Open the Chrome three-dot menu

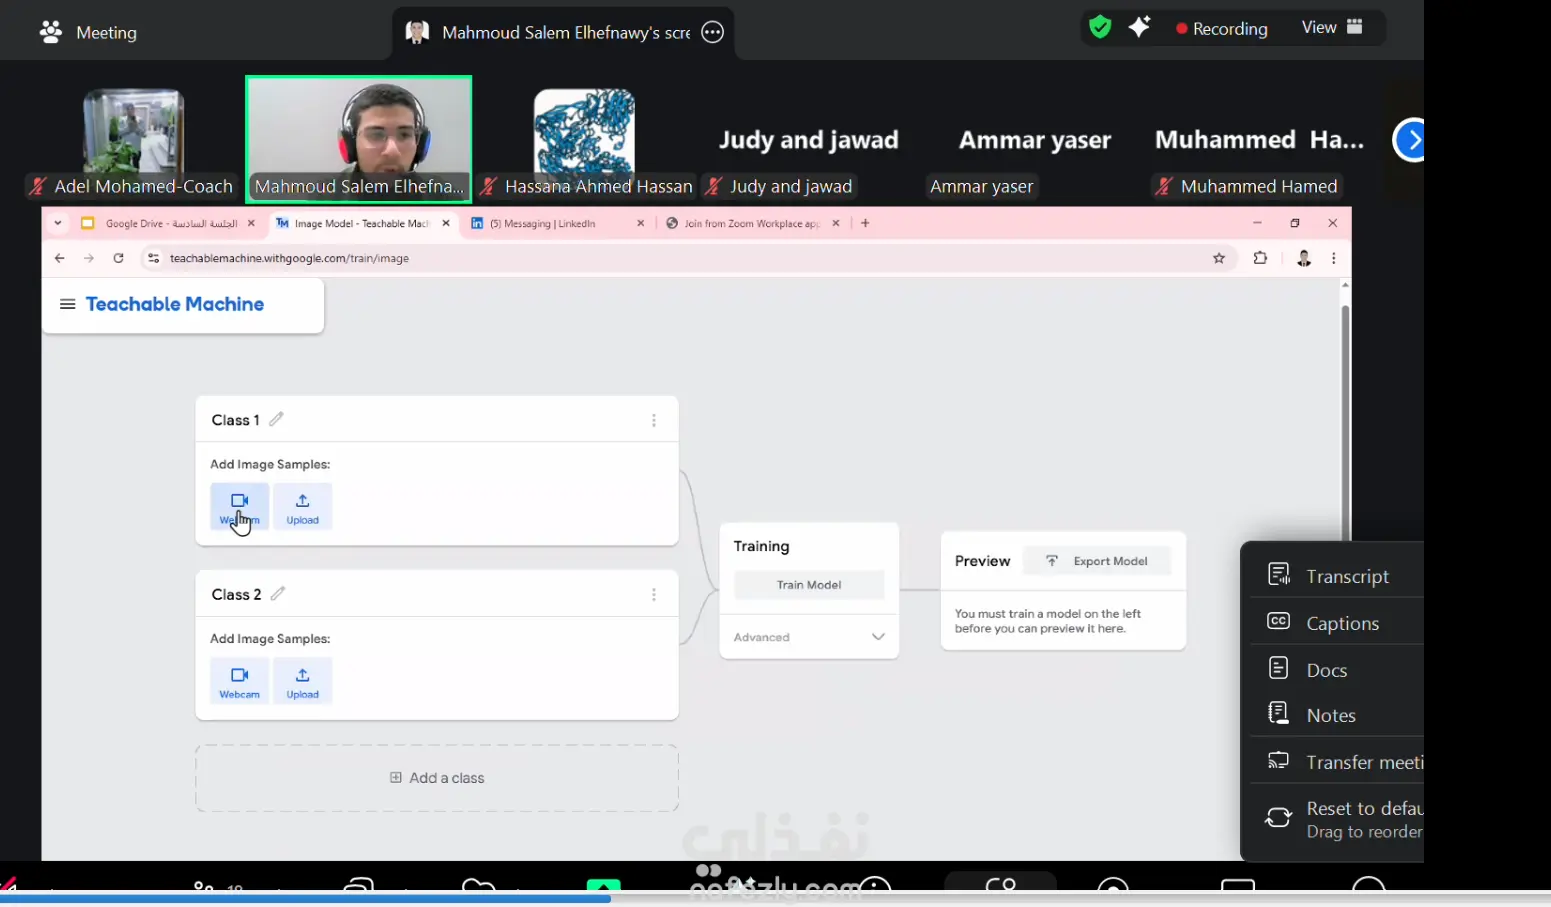pos(1334,258)
